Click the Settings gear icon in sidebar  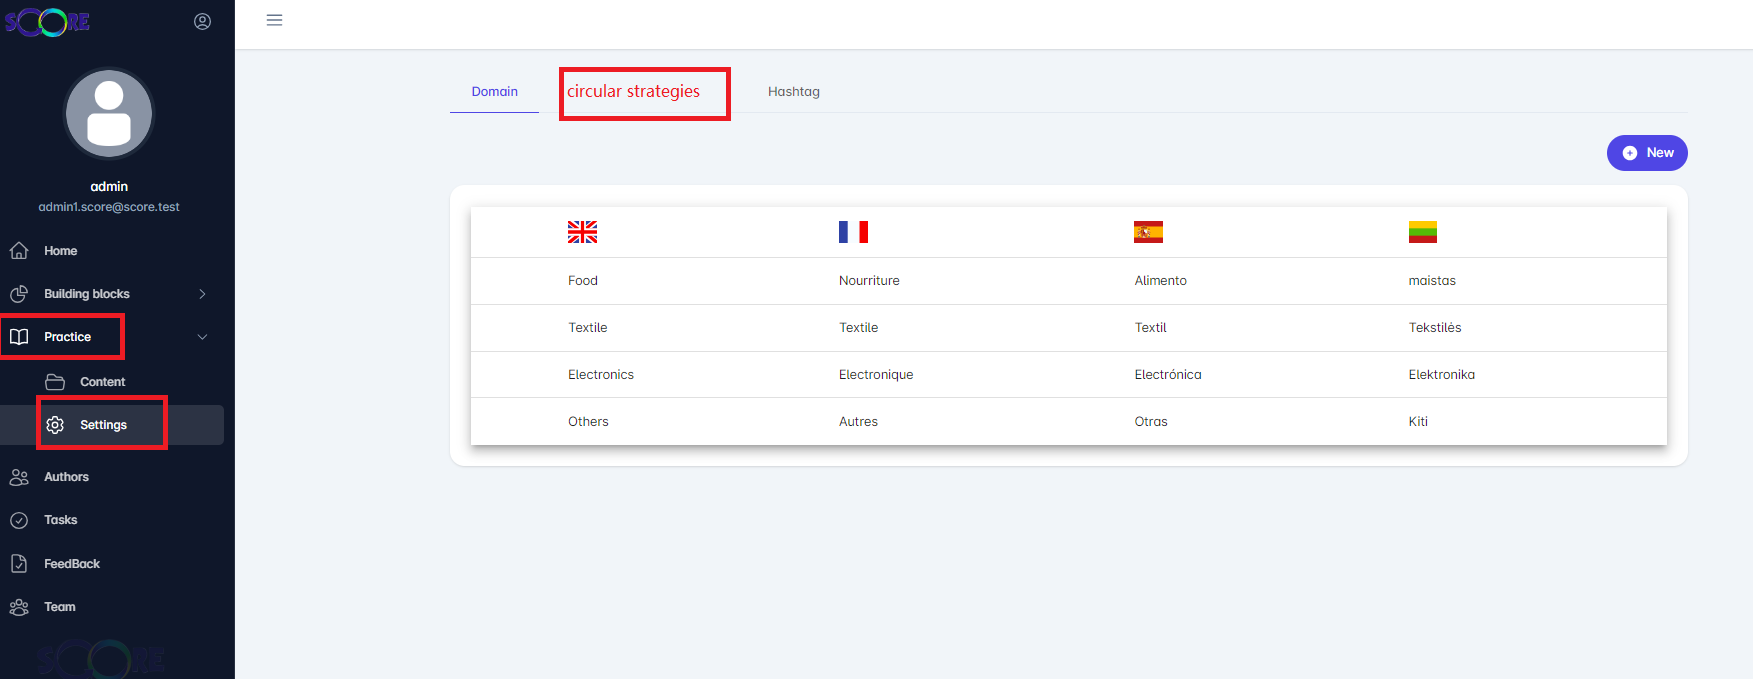point(55,425)
